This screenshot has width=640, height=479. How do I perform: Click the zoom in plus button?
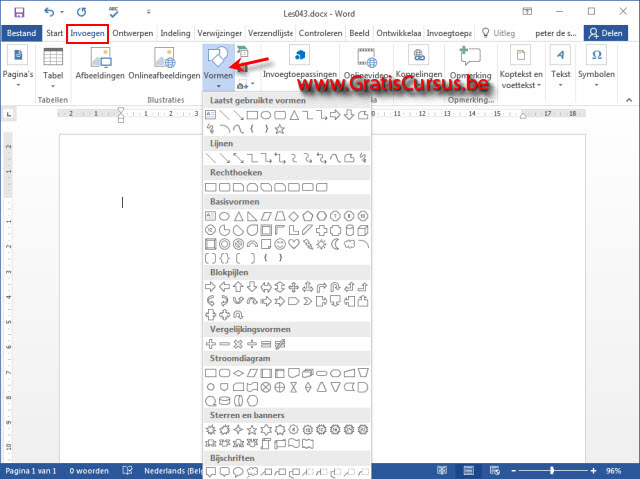pyautogui.click(x=593, y=471)
